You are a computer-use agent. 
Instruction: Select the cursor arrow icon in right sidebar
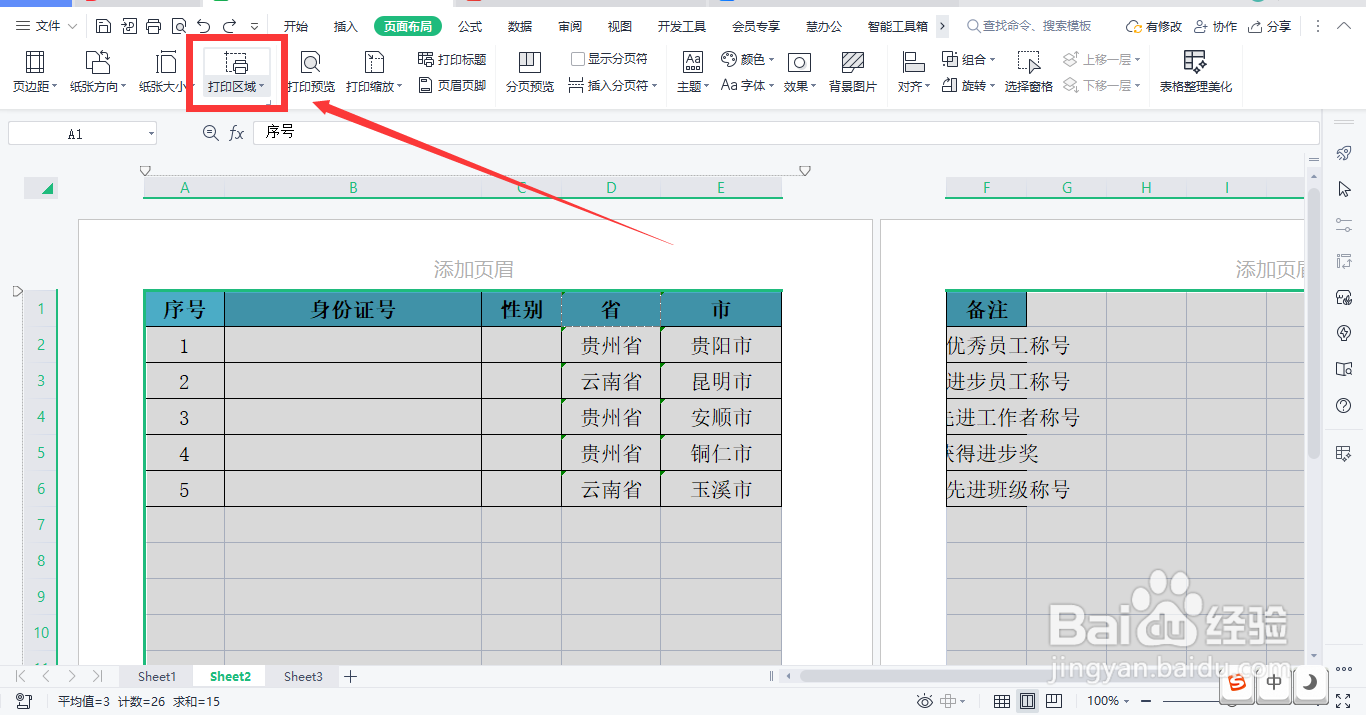(x=1344, y=188)
